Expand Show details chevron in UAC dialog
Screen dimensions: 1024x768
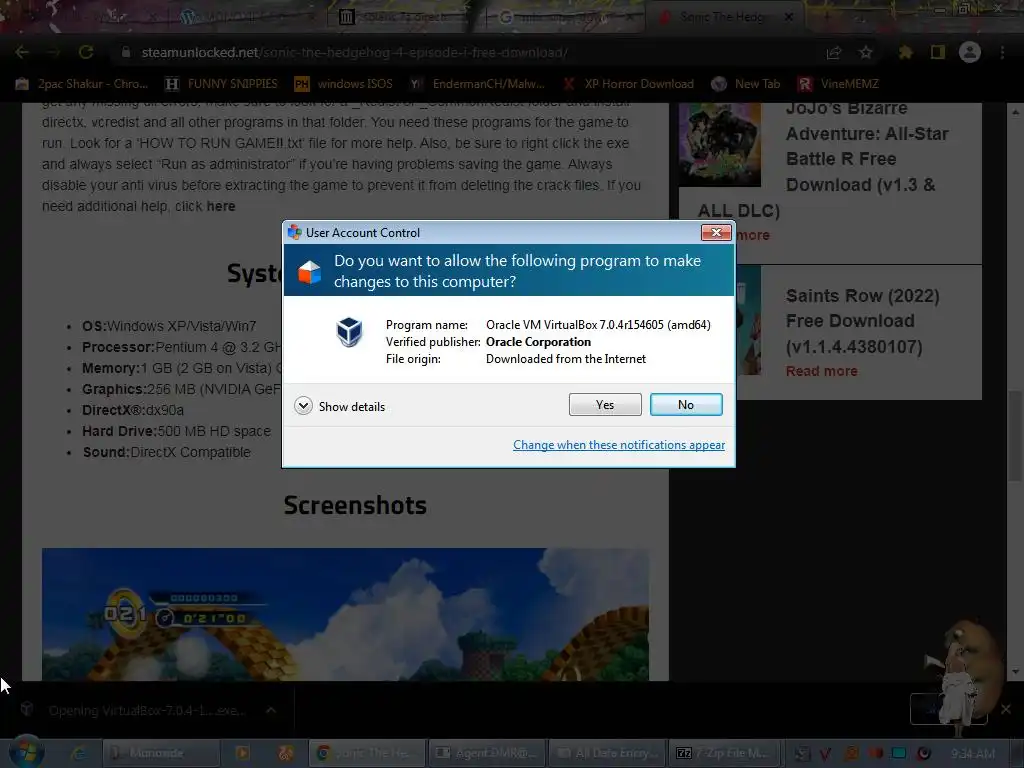[303, 406]
